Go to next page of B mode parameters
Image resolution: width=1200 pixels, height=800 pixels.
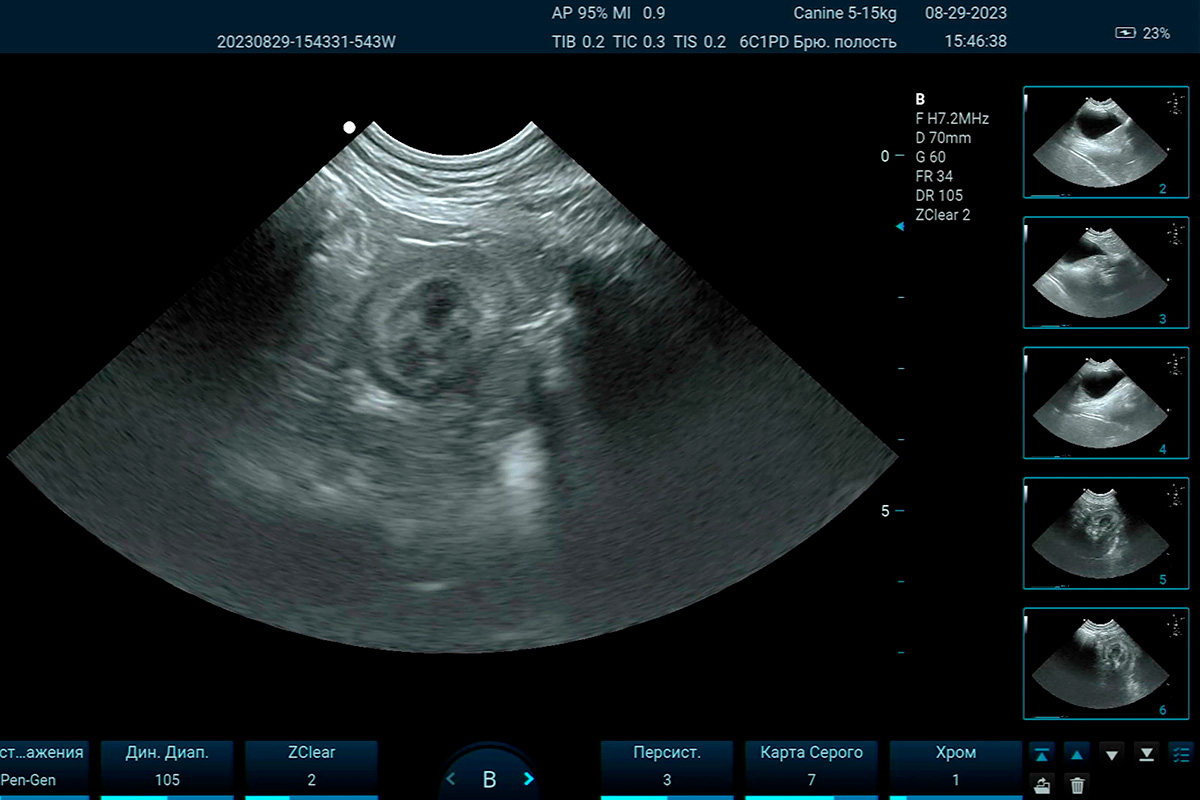pos(529,779)
